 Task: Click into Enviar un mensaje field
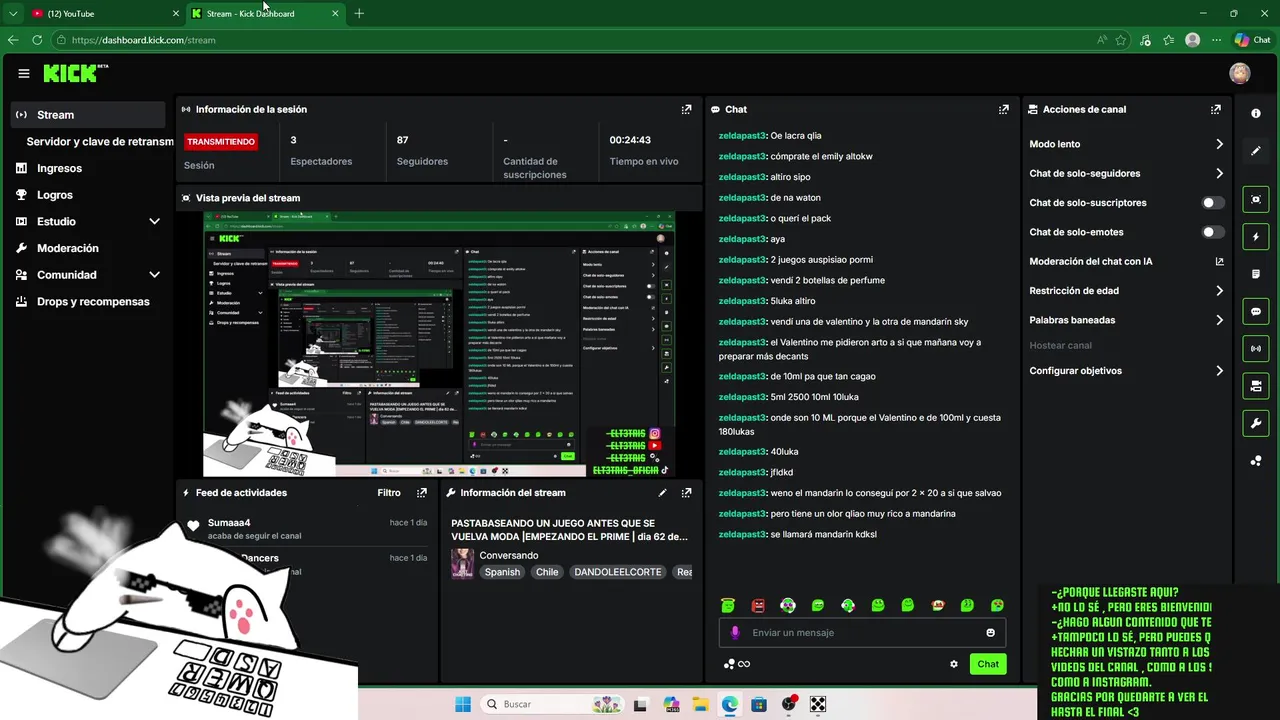coord(863,633)
